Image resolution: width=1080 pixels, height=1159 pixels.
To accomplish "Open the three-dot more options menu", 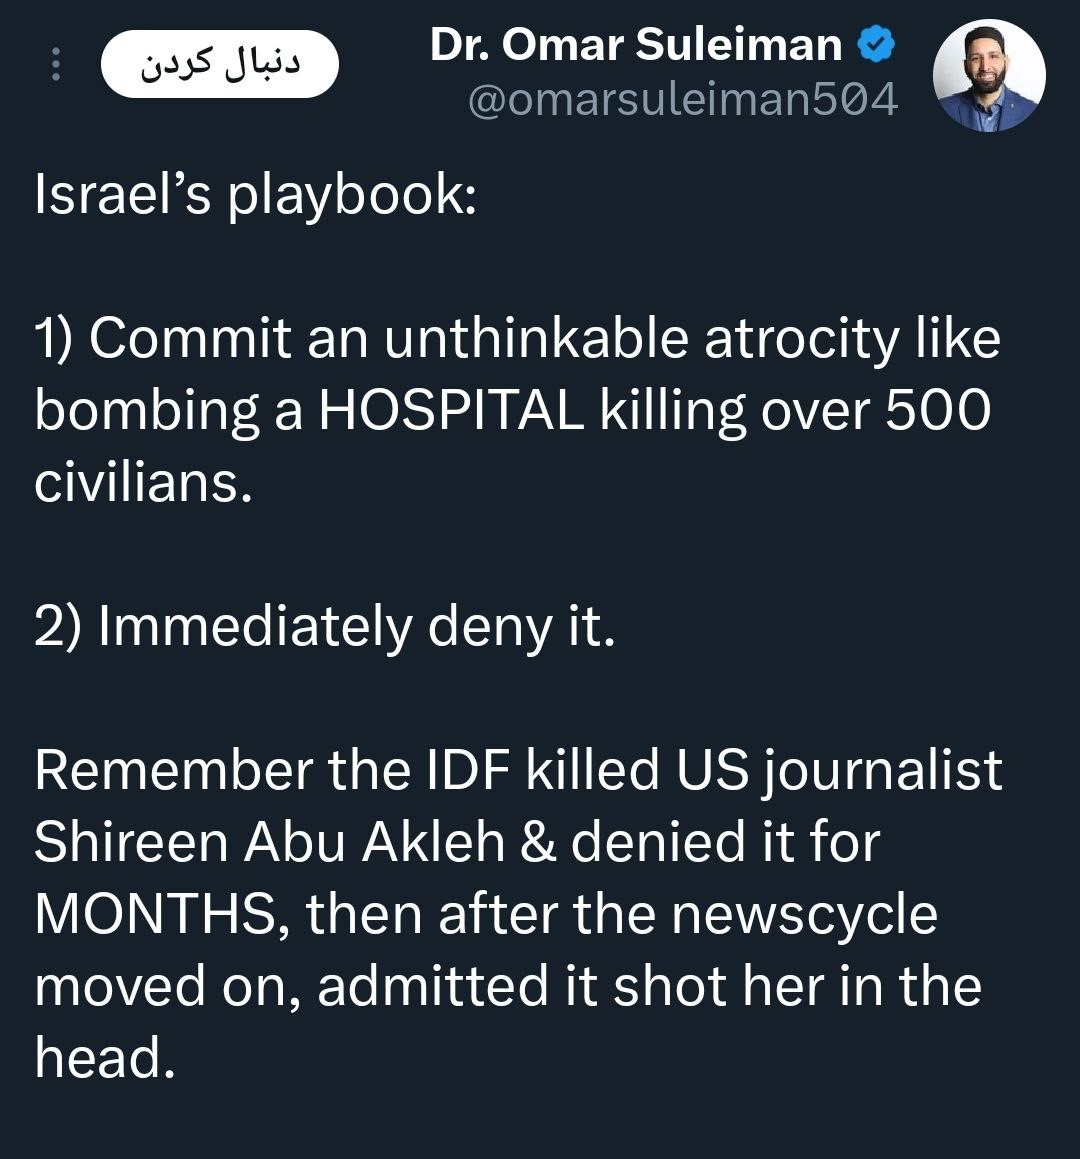I will coord(56,65).
